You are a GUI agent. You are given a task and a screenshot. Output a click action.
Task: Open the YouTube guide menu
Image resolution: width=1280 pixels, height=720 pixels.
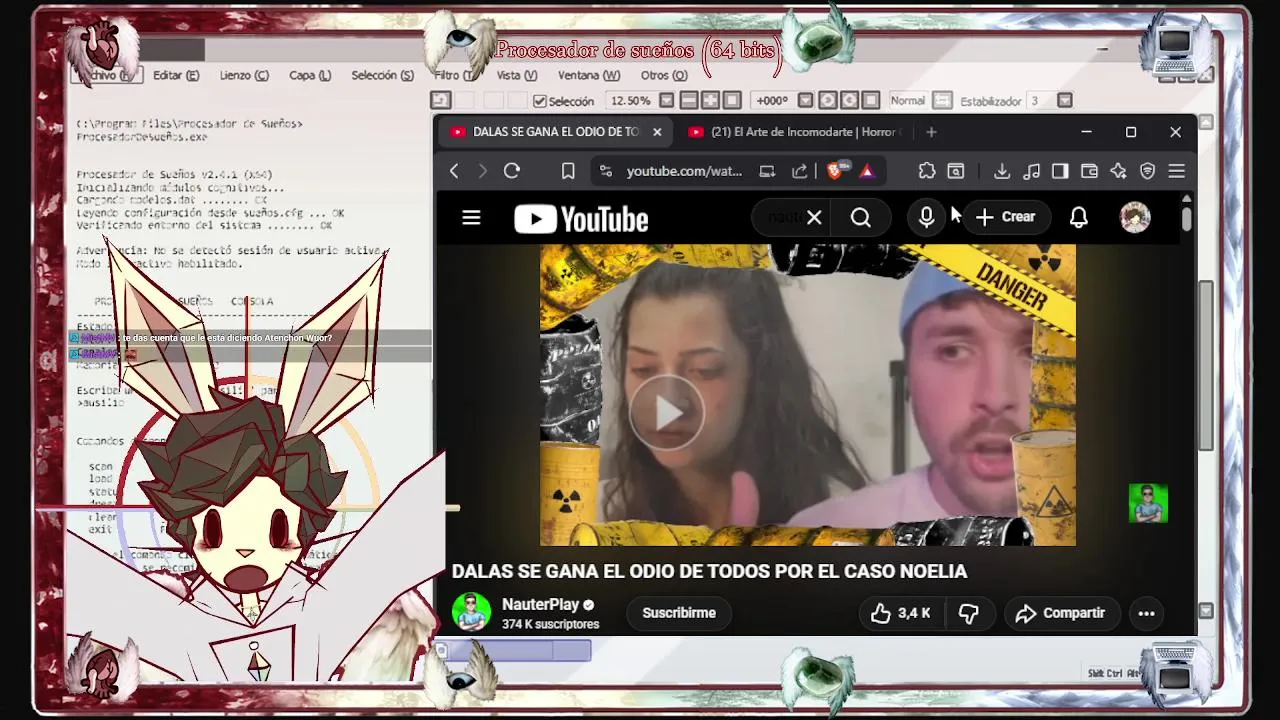click(x=472, y=218)
